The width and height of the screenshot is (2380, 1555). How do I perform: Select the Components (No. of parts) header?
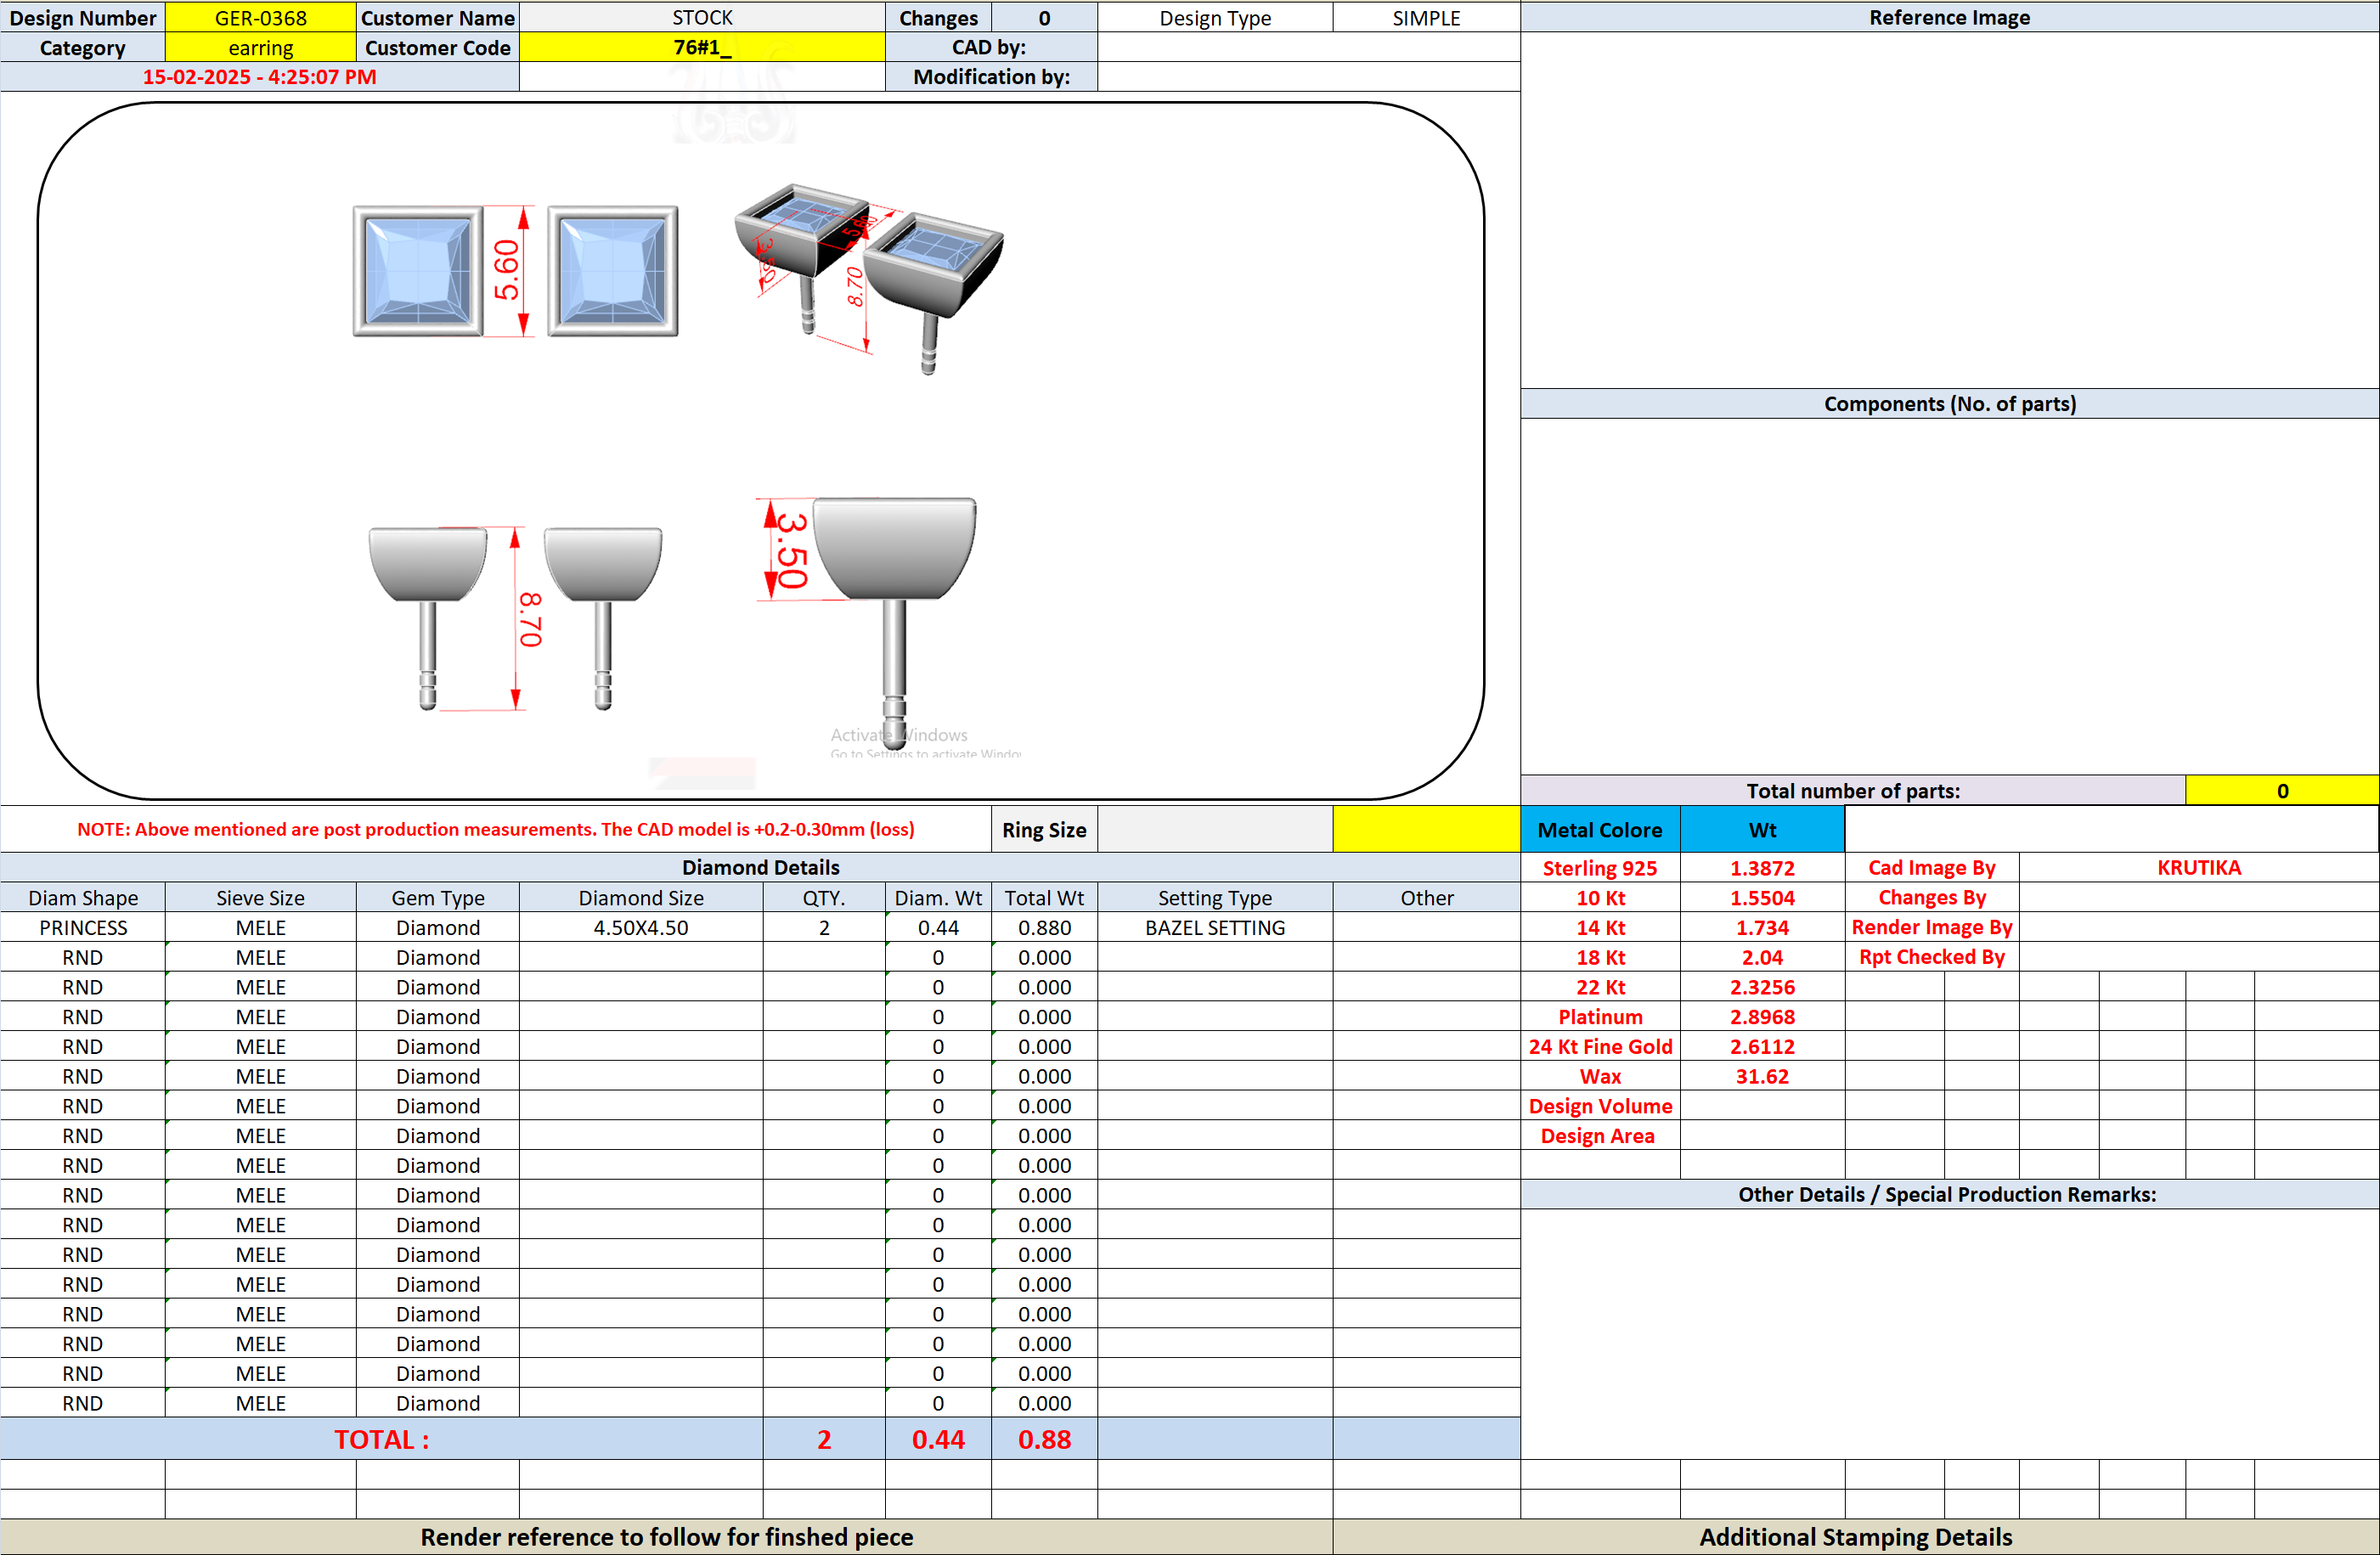point(1949,403)
